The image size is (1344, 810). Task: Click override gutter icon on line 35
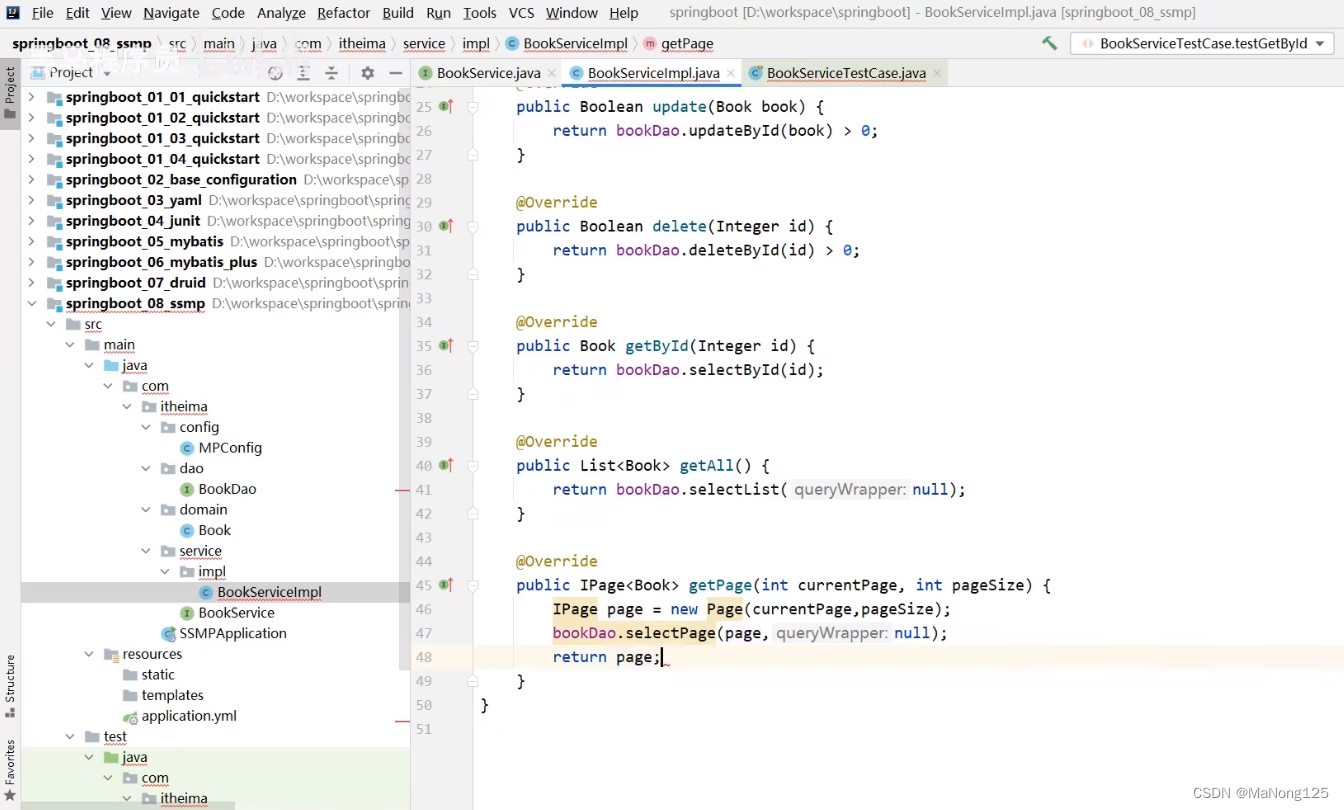coord(446,346)
